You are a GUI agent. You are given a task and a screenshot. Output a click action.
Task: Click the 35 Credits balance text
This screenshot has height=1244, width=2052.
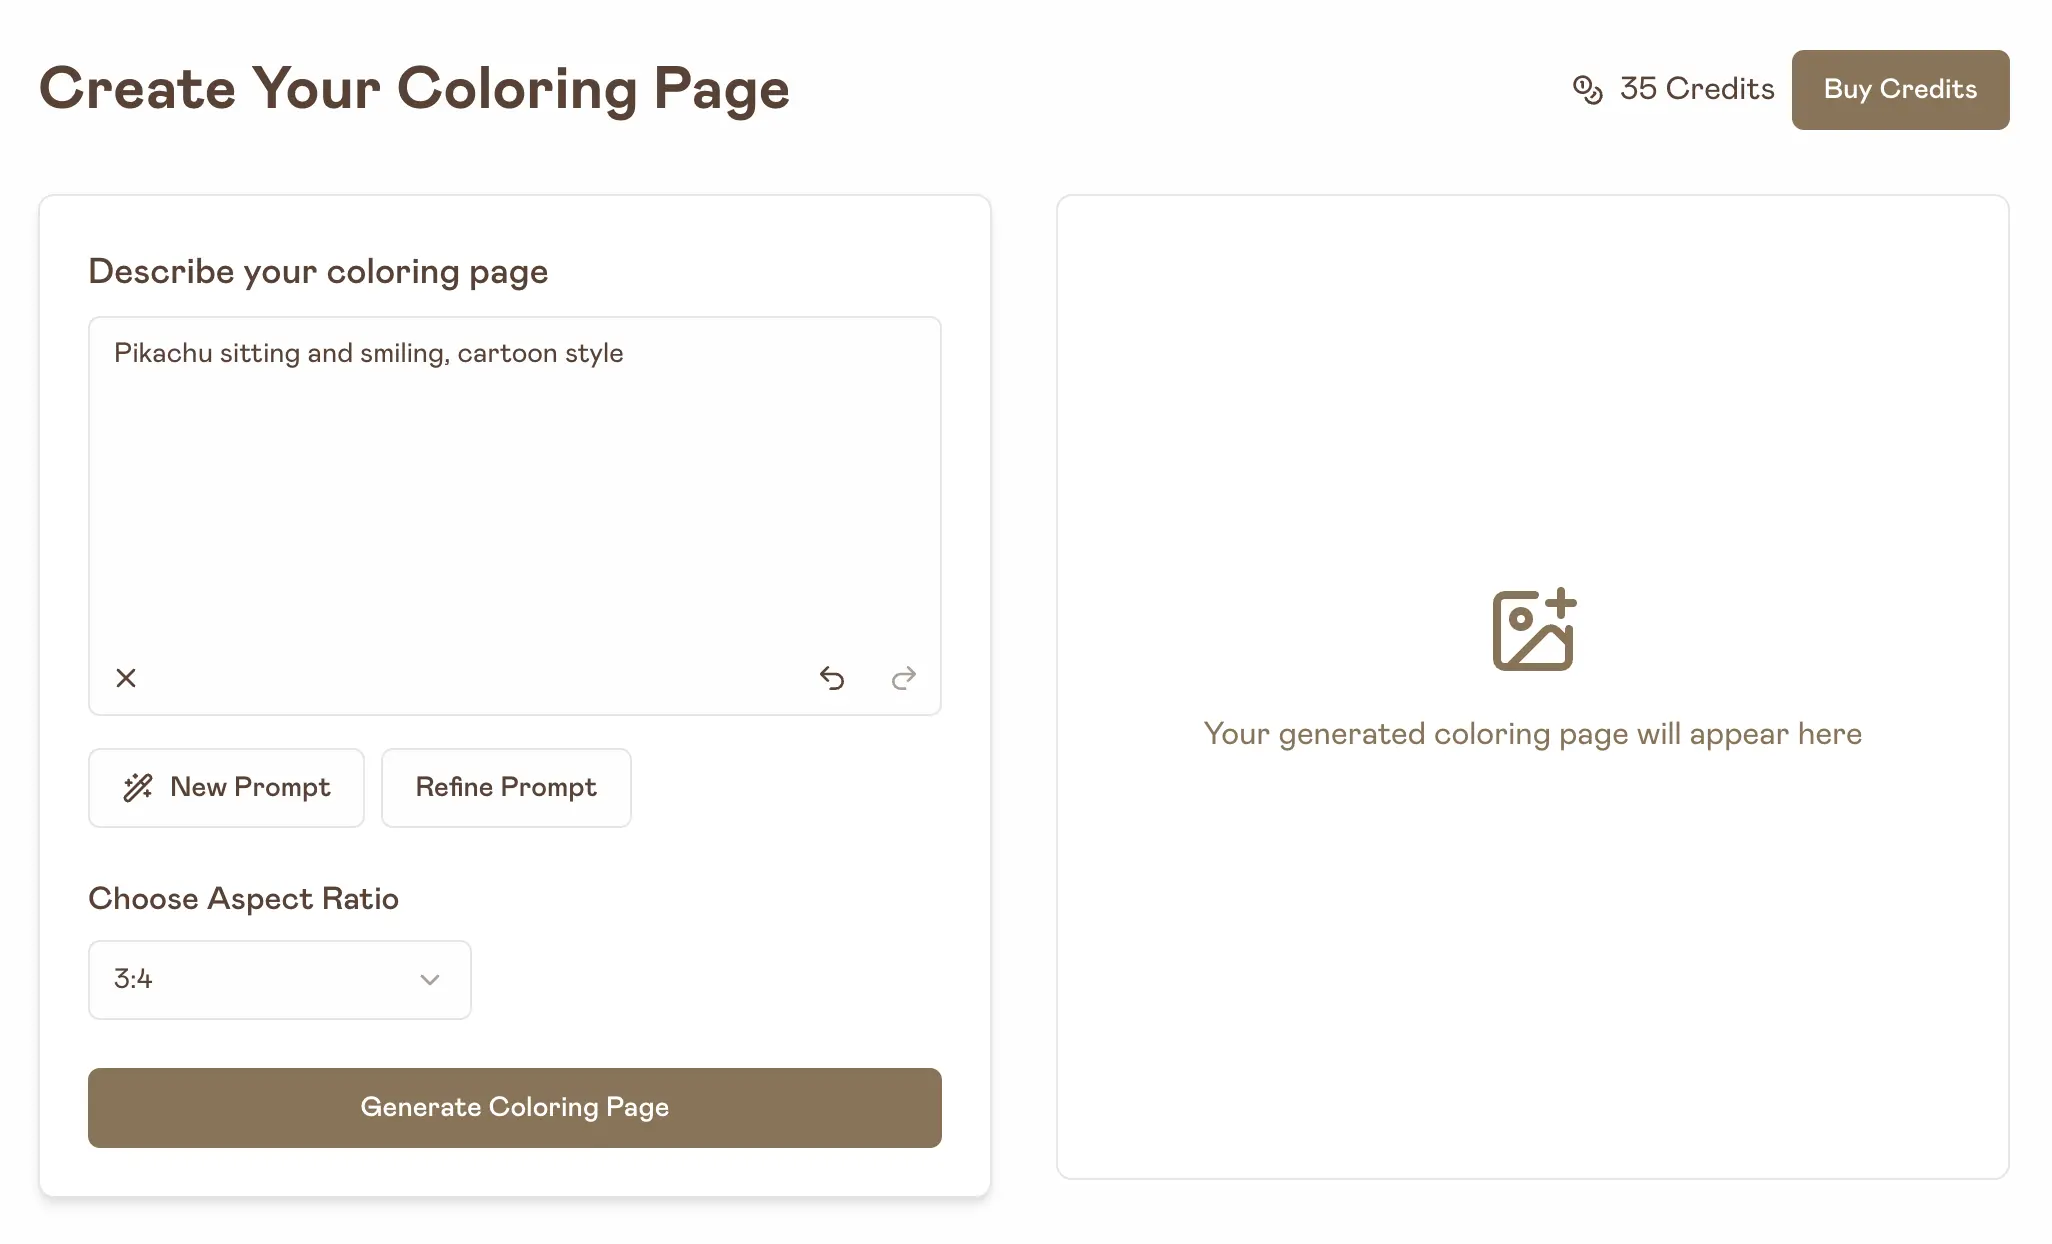[1697, 89]
